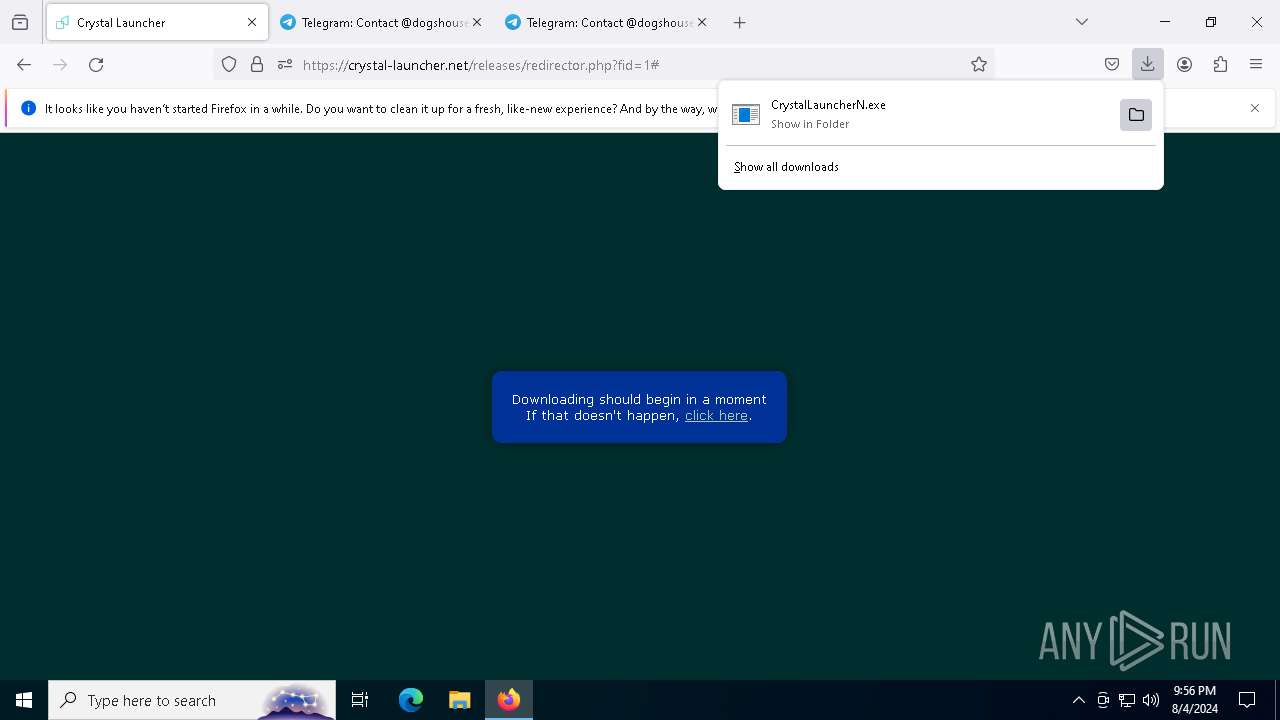Screen dimensions: 1280x720
Task: Go forward one page
Action: [60, 65]
